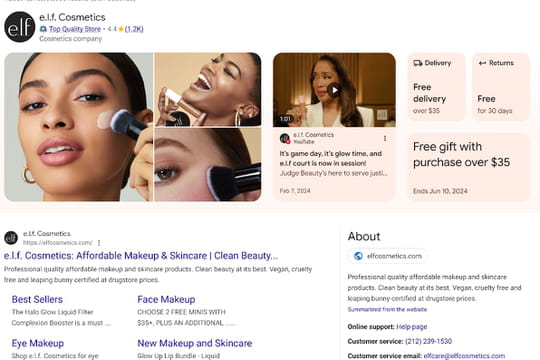The height and width of the screenshot is (360, 540).
Task: Open the Help page link
Action: point(412,327)
